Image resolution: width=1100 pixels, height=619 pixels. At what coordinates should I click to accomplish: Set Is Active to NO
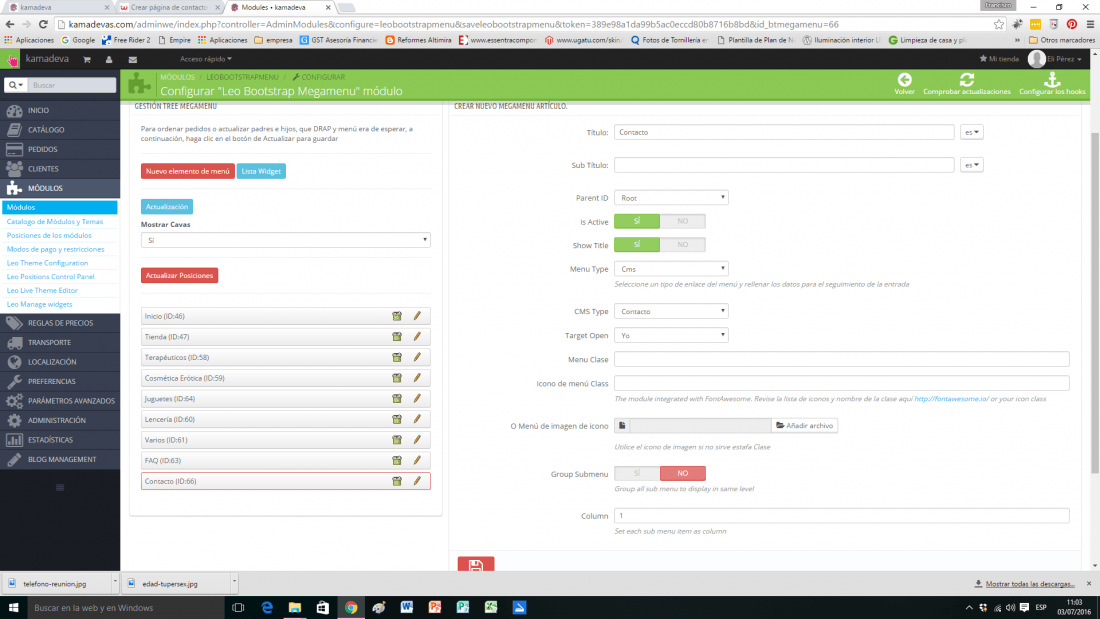point(683,221)
